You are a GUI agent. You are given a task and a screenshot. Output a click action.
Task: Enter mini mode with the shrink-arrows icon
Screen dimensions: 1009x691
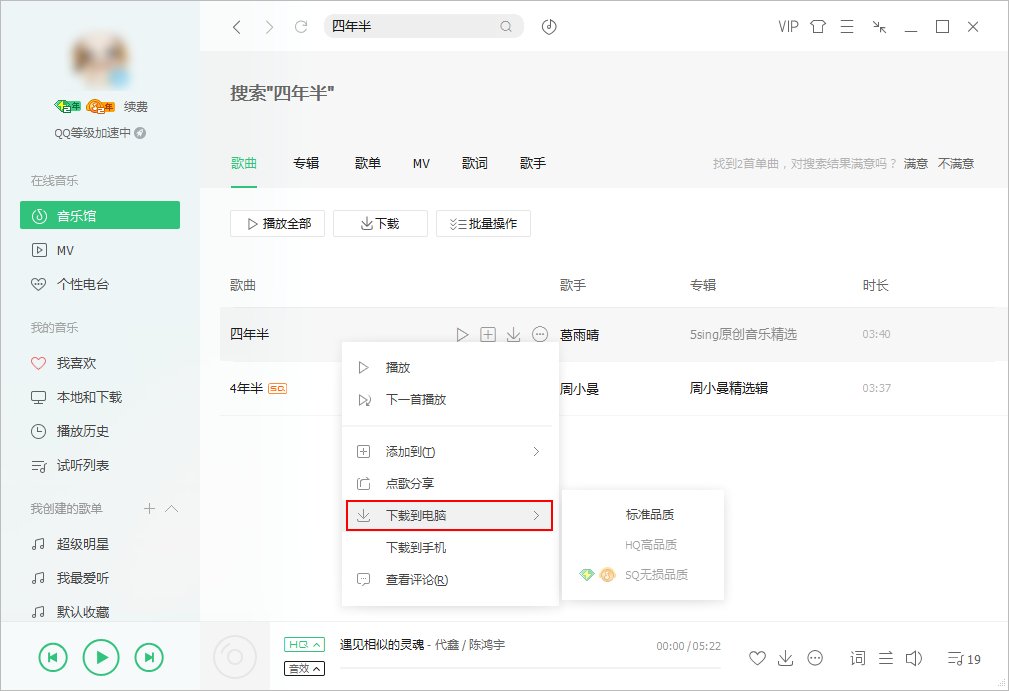[x=879, y=27]
